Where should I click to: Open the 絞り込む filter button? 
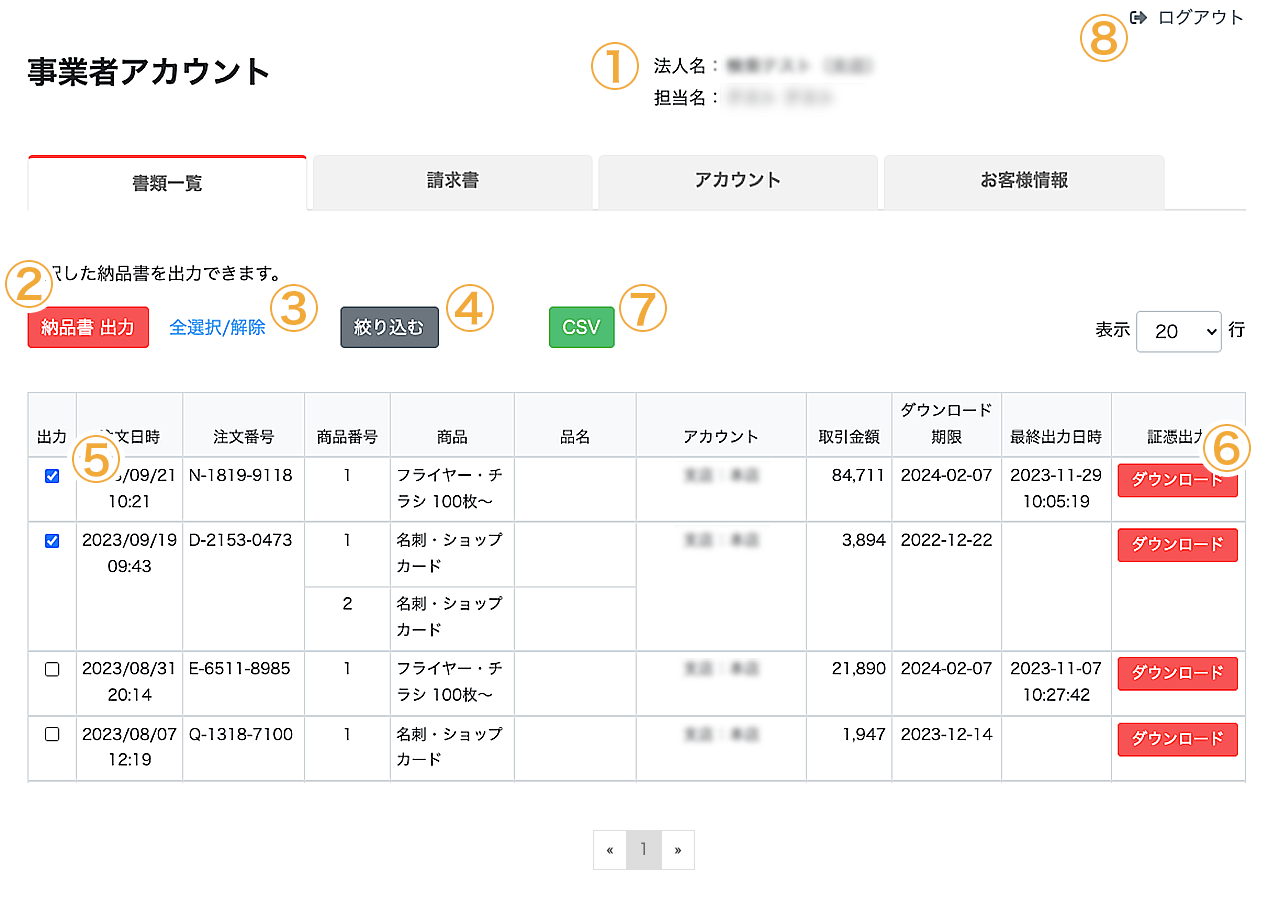389,326
